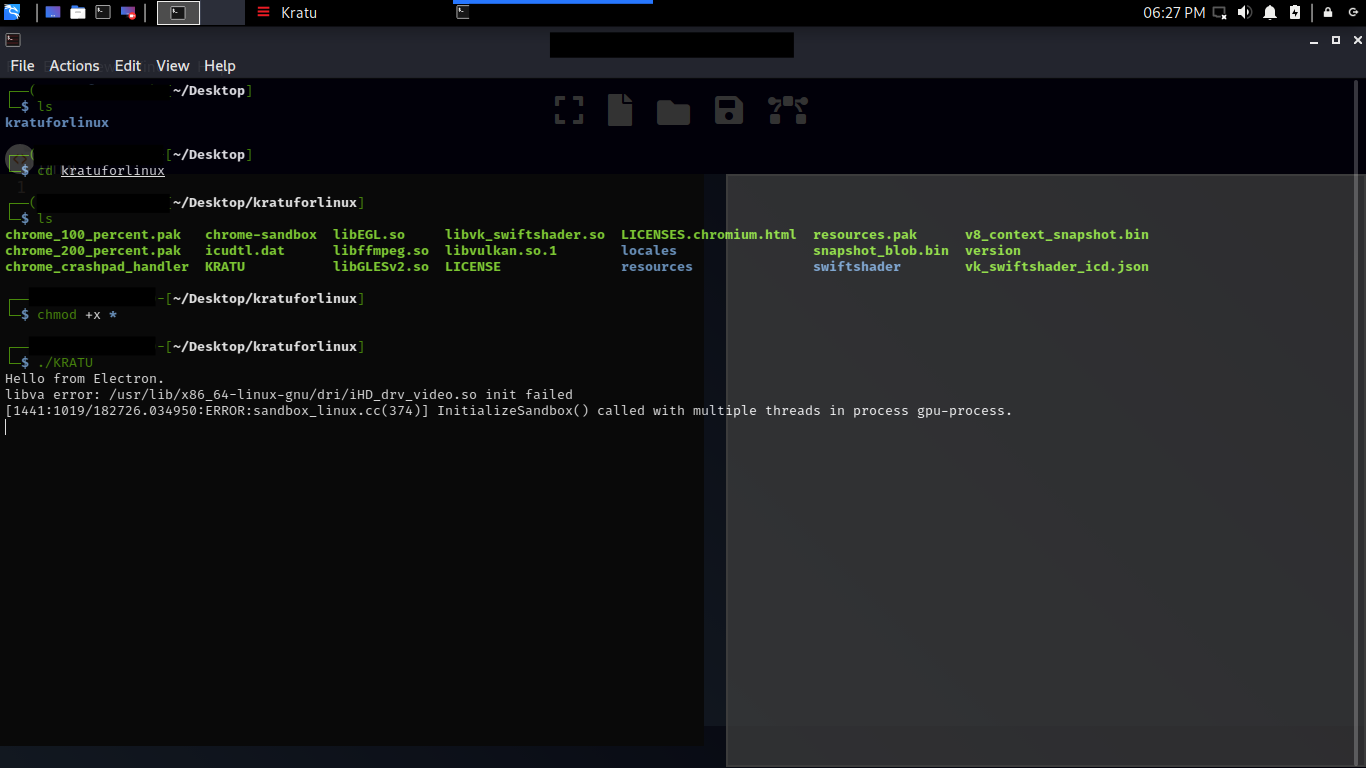
Task: Click resources.pak file name
Action: coord(865,235)
